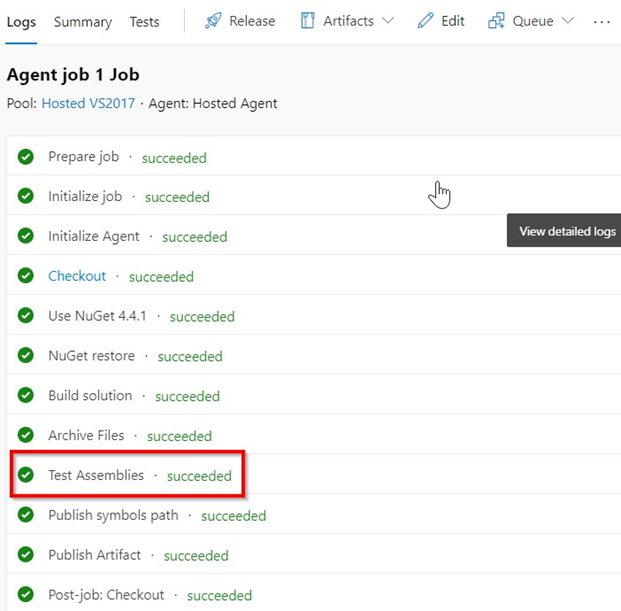This screenshot has height=611, width=621.
Task: Open the Publish Artifact step log
Action: click(95, 555)
